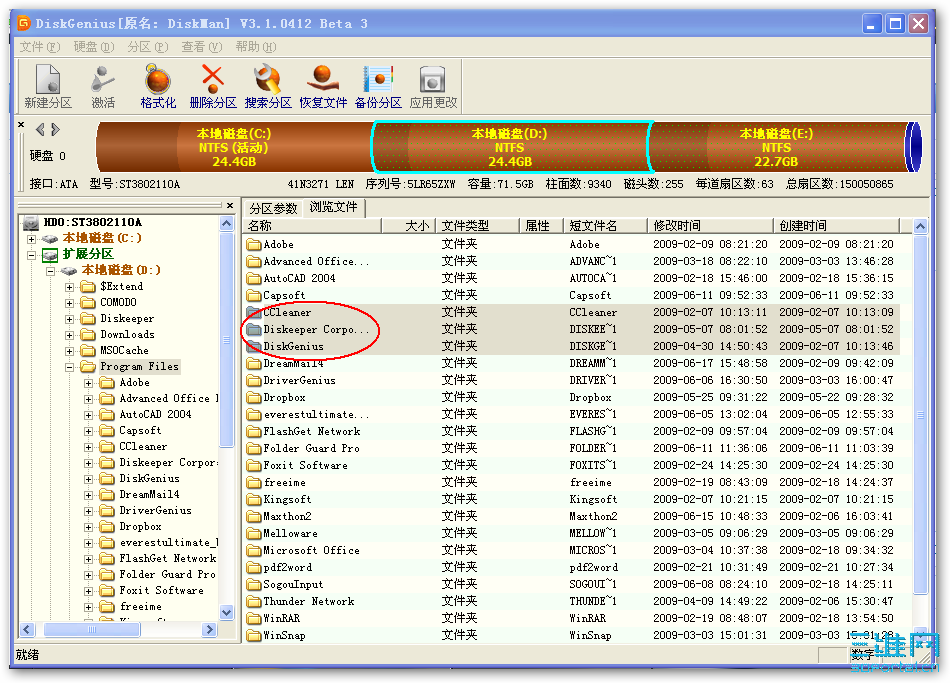The height and width of the screenshot is (683, 950).
Task: Go to next disk with right arrow
Action: (x=55, y=129)
